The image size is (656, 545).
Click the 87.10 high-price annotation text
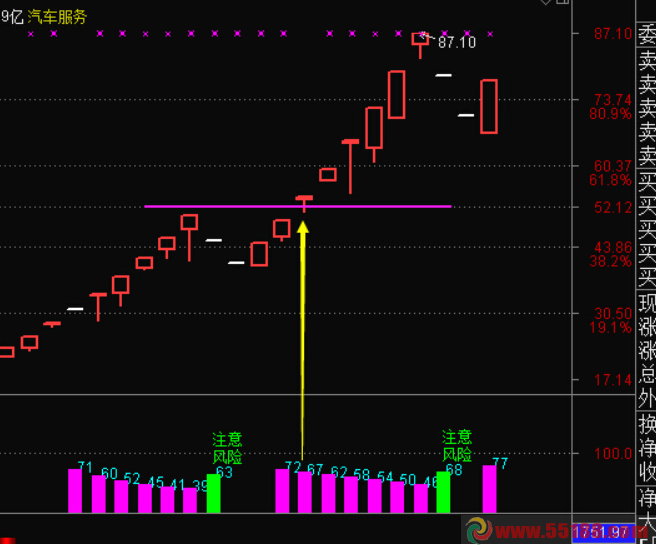click(457, 42)
